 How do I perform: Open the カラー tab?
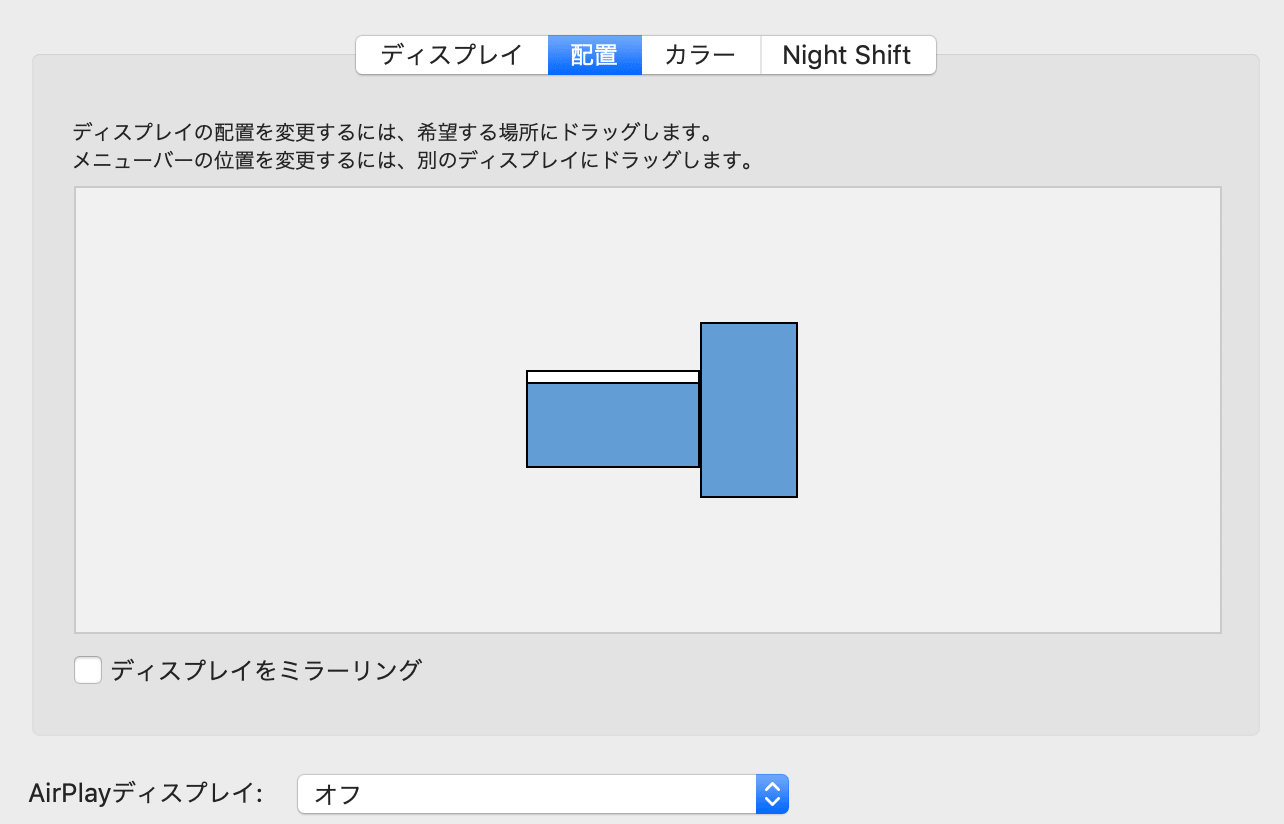click(700, 55)
